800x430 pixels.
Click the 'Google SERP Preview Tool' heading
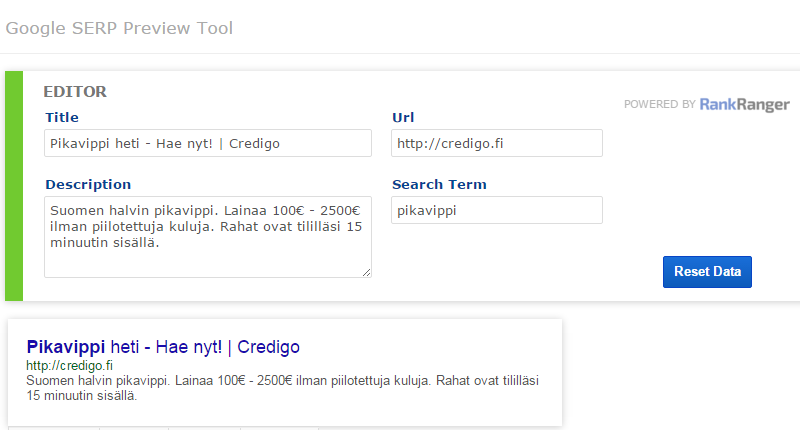click(119, 28)
